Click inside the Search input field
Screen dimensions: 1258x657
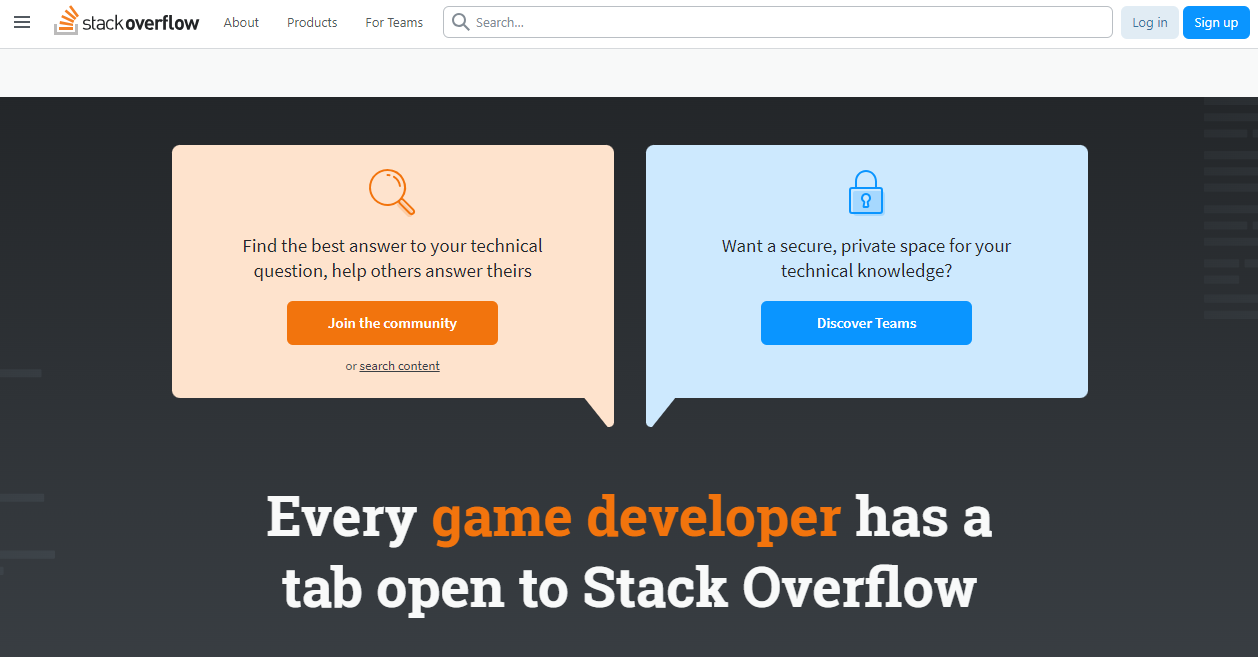click(700, 21)
